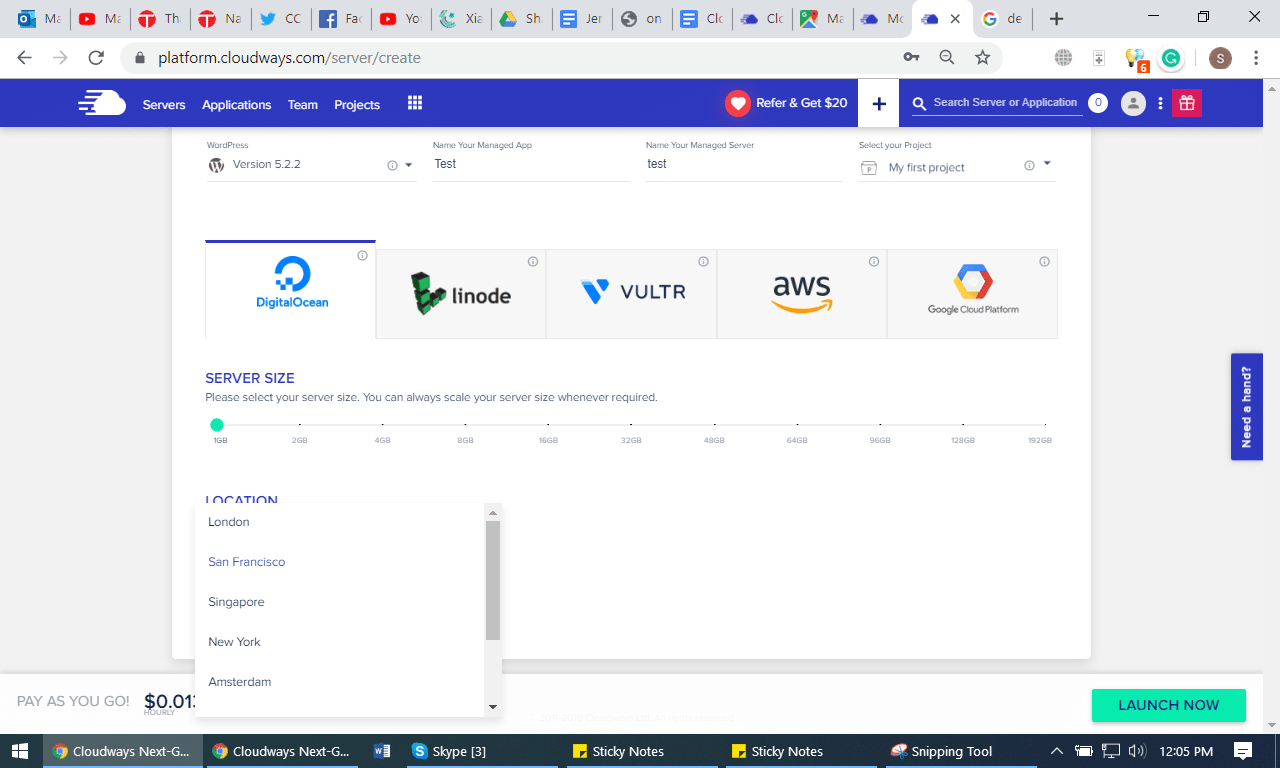
Task: Open the notifications counter badge
Action: tap(1098, 103)
